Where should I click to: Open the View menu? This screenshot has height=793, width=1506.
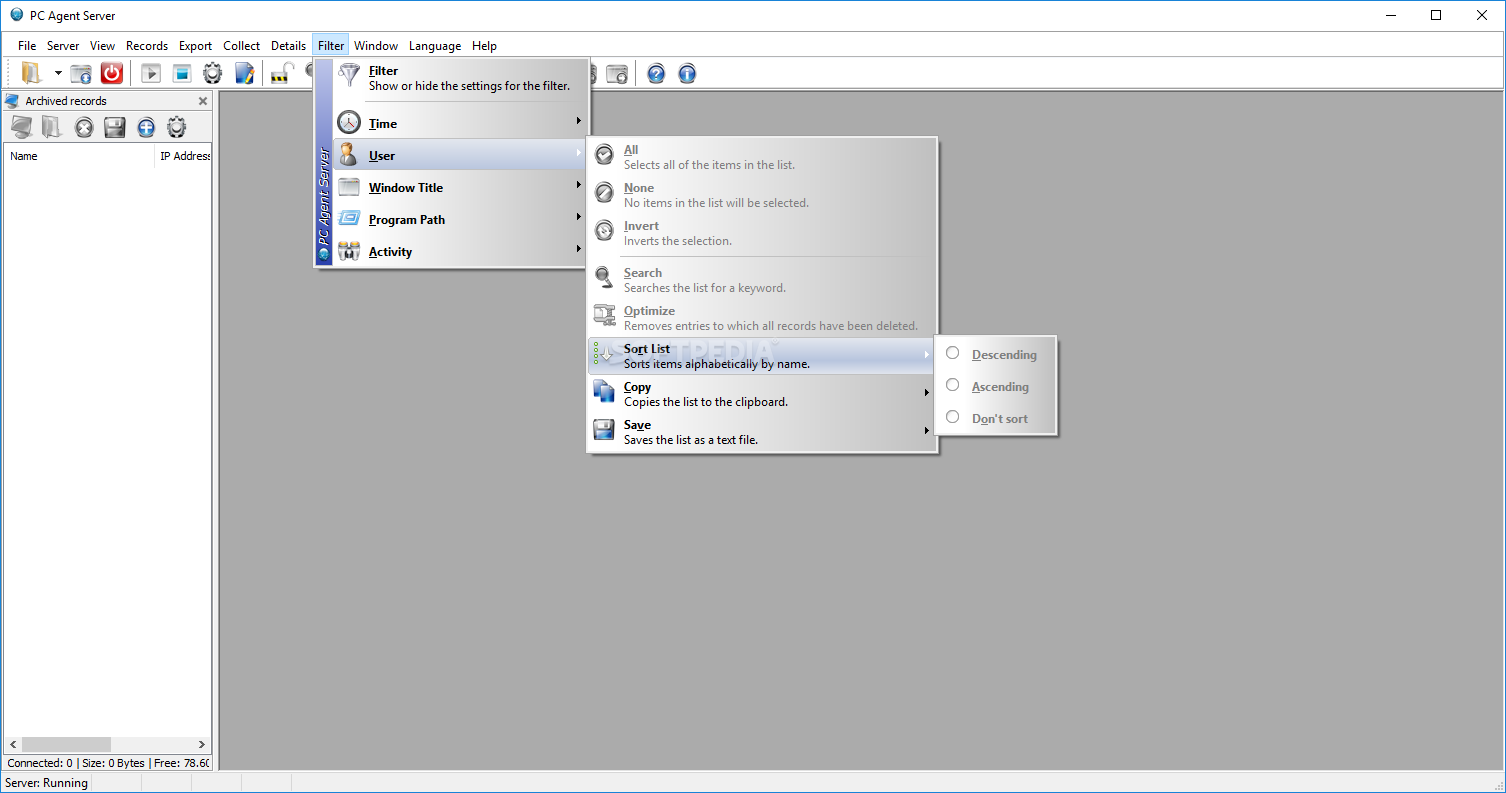(x=102, y=46)
